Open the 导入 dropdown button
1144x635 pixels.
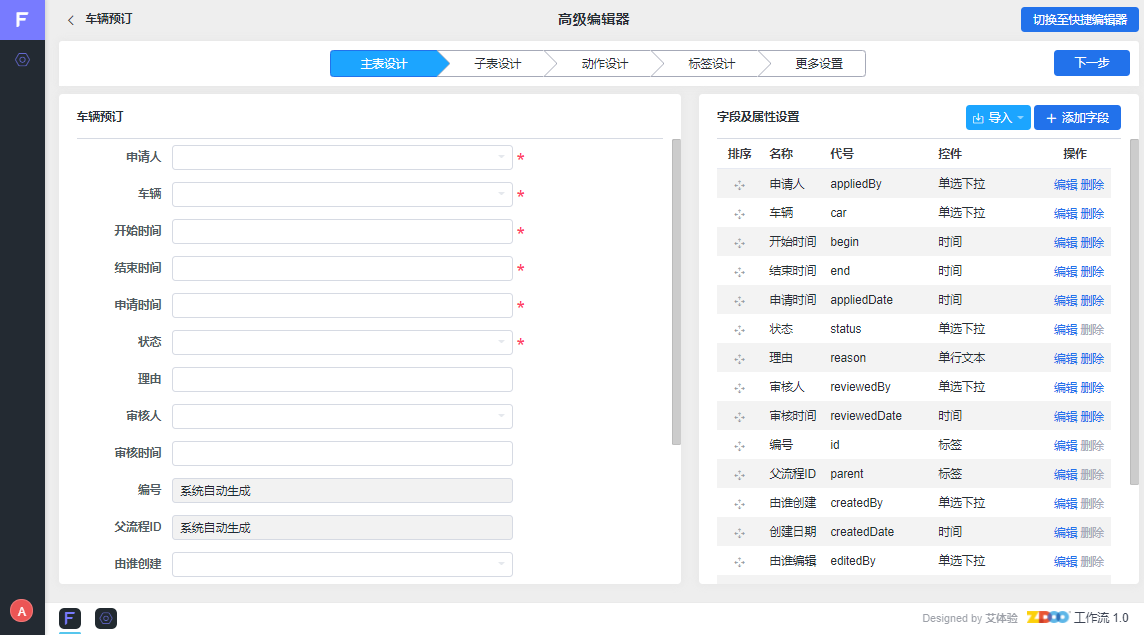pyautogui.click(x=998, y=118)
